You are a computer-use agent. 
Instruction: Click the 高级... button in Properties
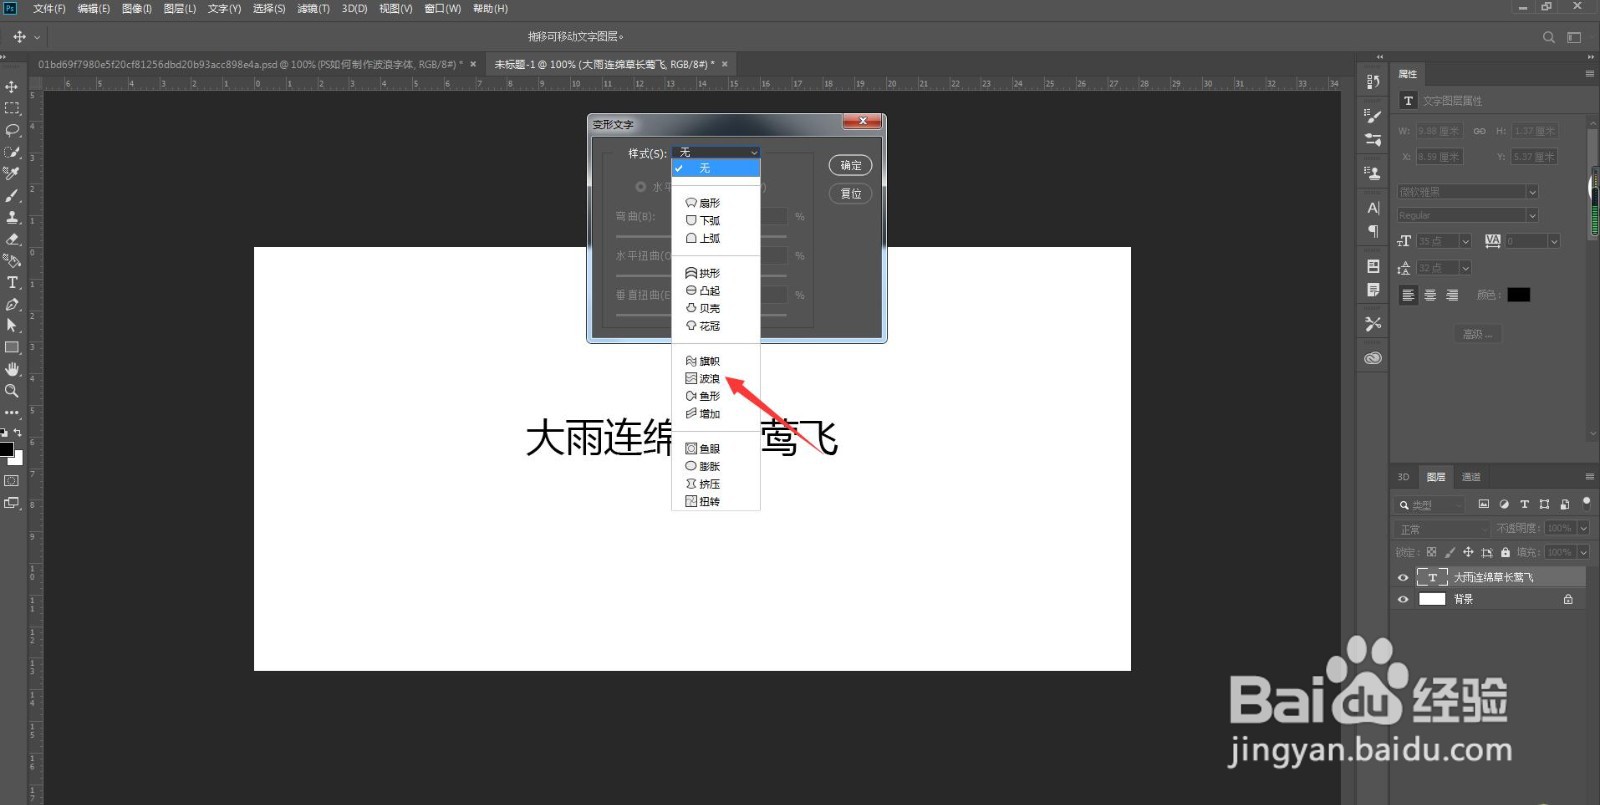click(x=1478, y=334)
